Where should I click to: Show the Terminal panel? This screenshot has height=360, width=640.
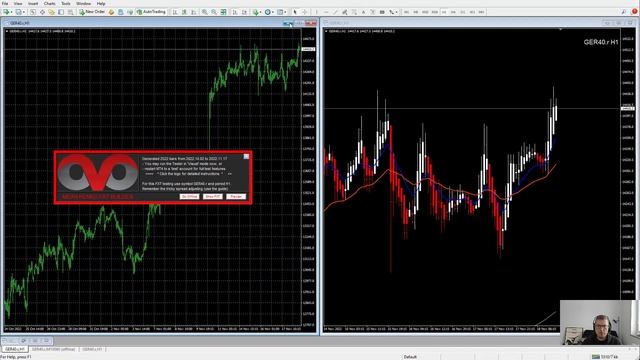tap(61, 12)
